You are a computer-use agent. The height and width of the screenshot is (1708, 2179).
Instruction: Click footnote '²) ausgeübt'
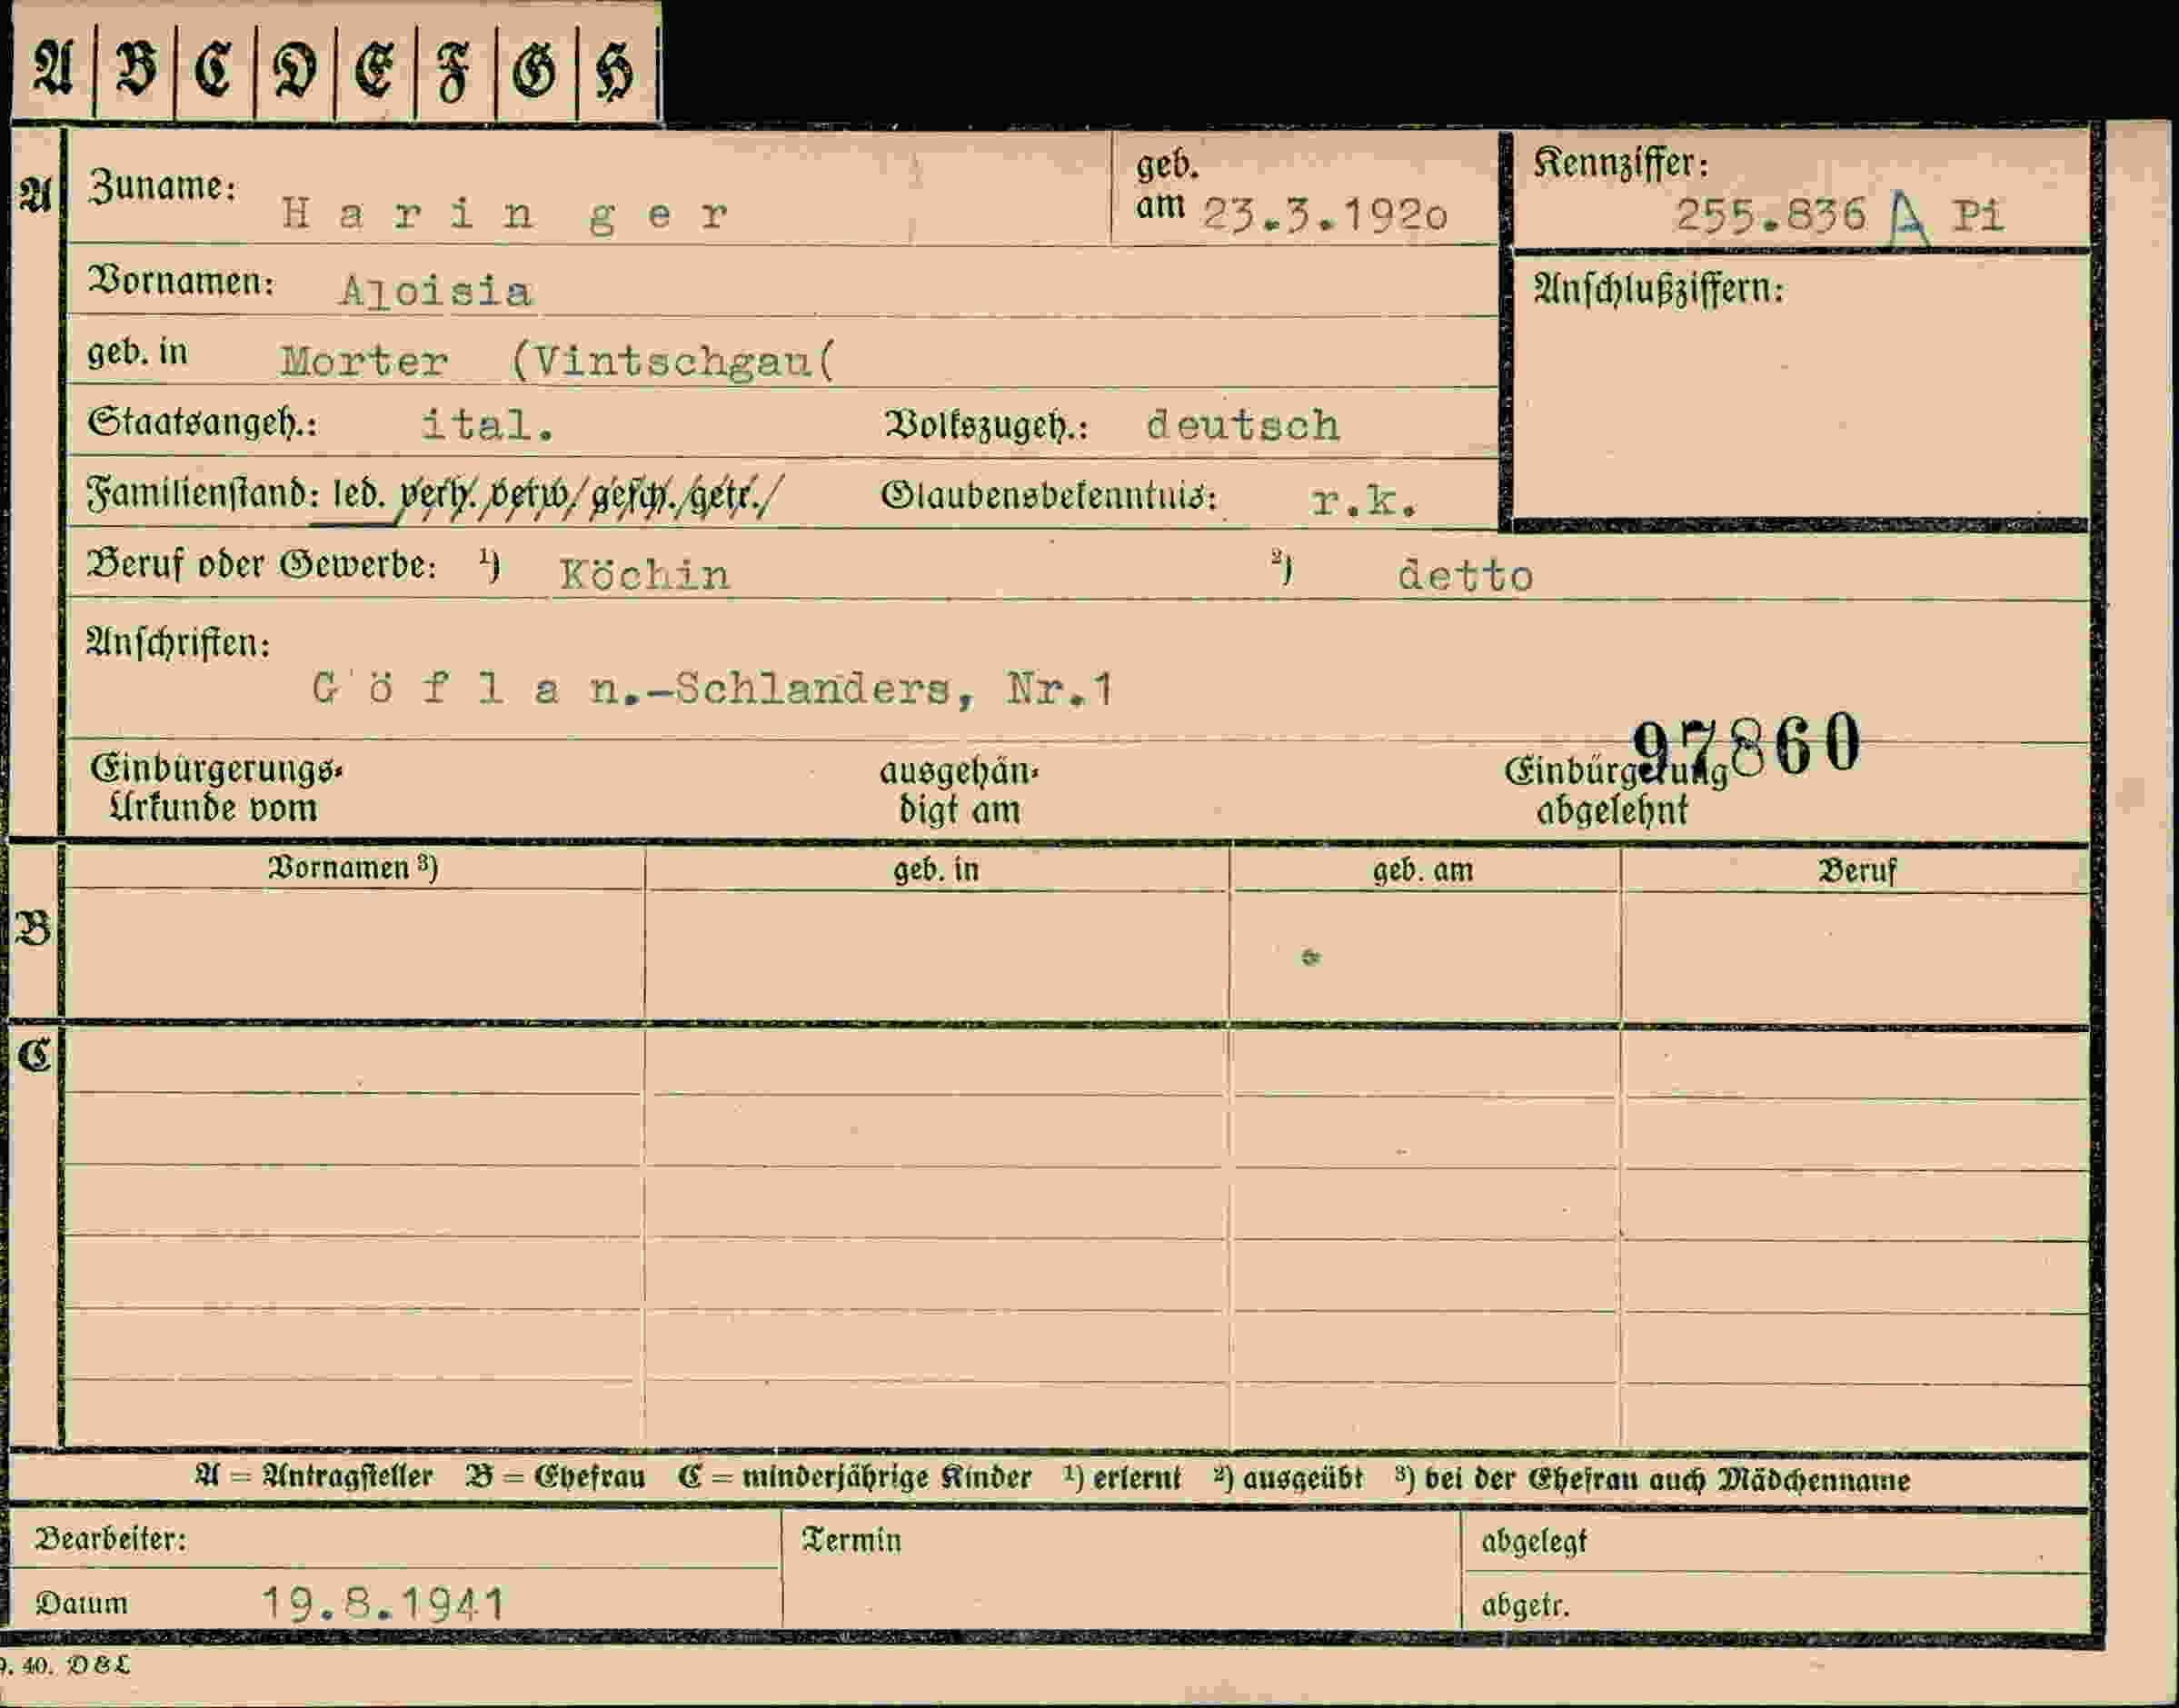[1288, 1480]
